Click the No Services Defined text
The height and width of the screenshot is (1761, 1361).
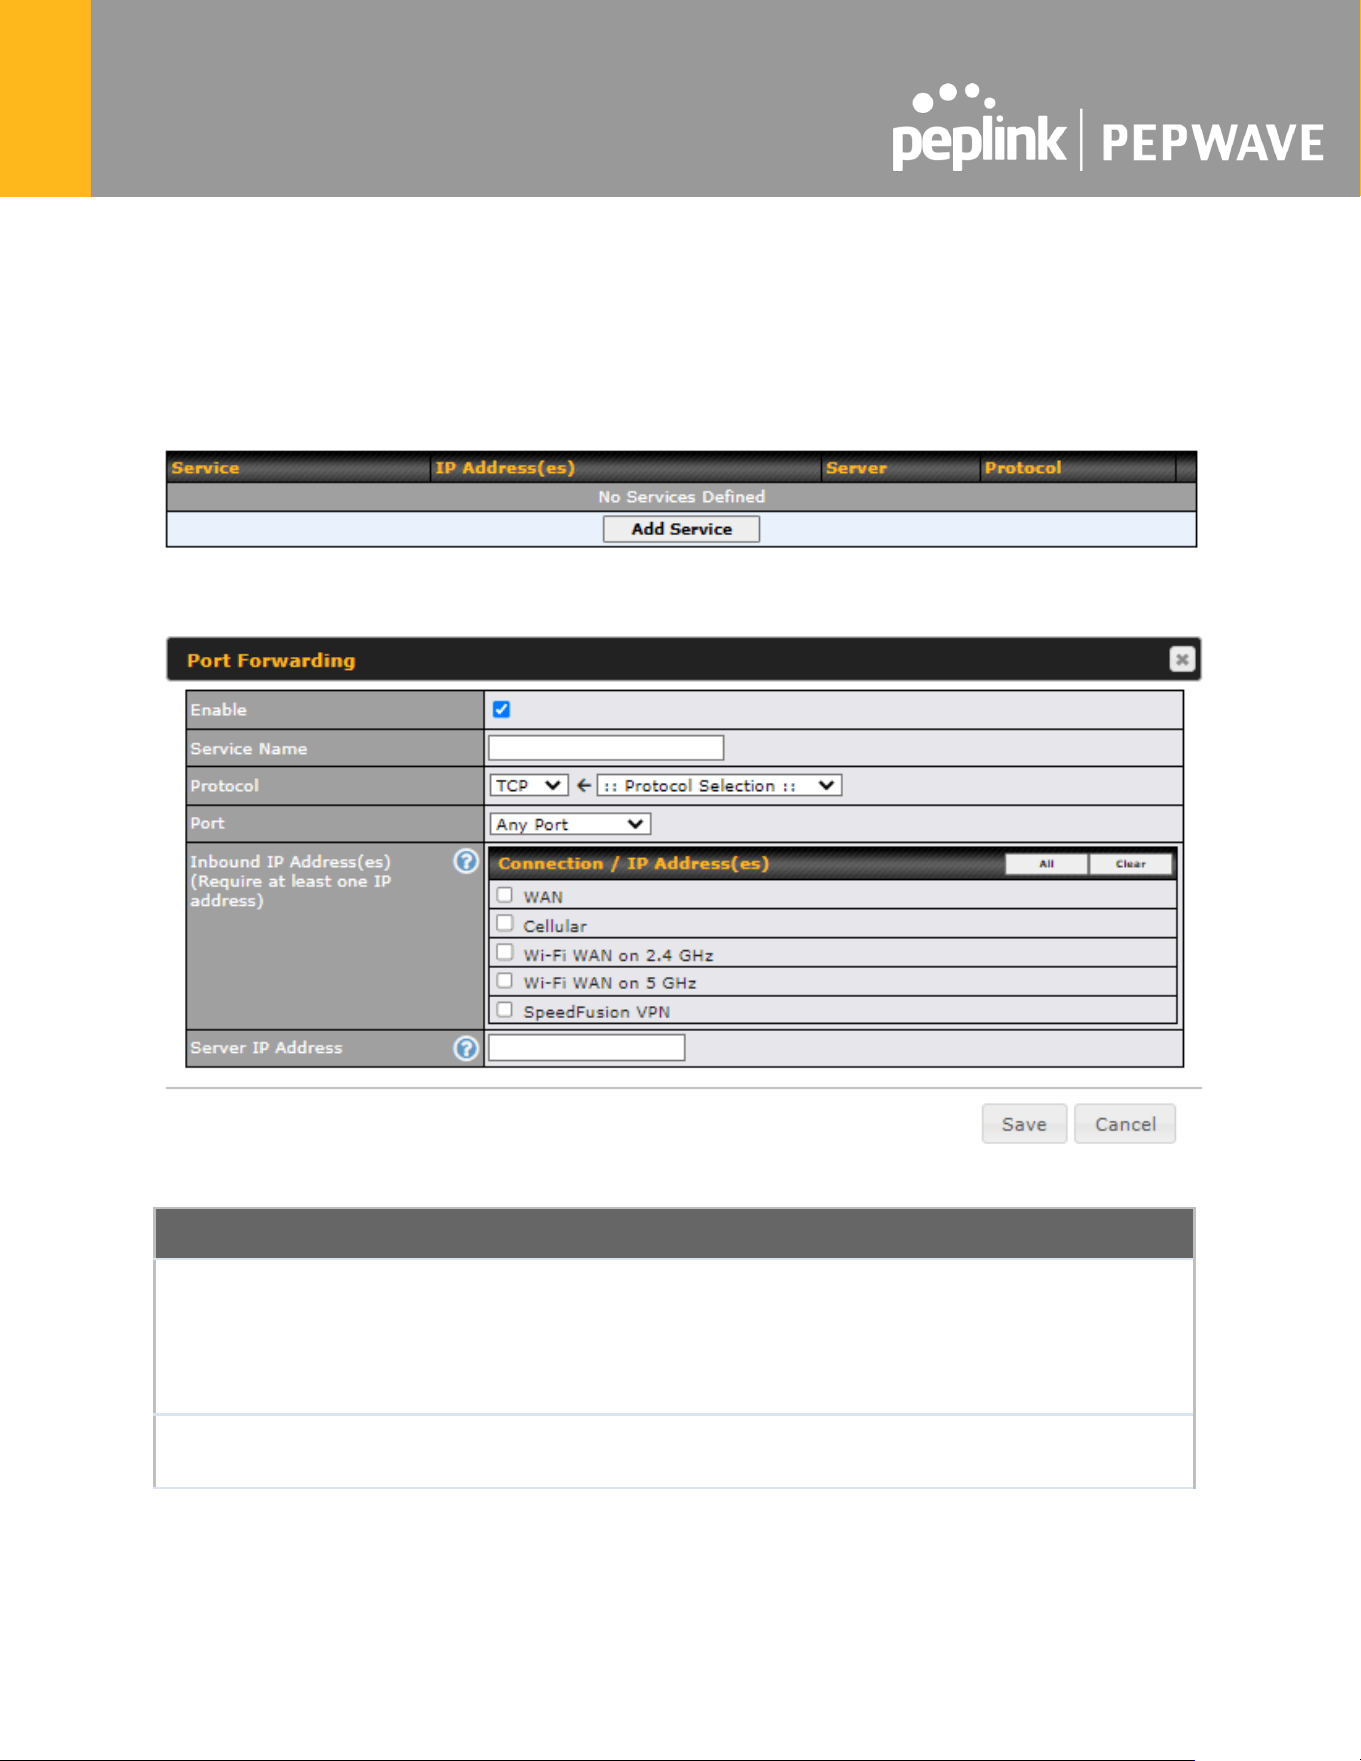[681, 497]
